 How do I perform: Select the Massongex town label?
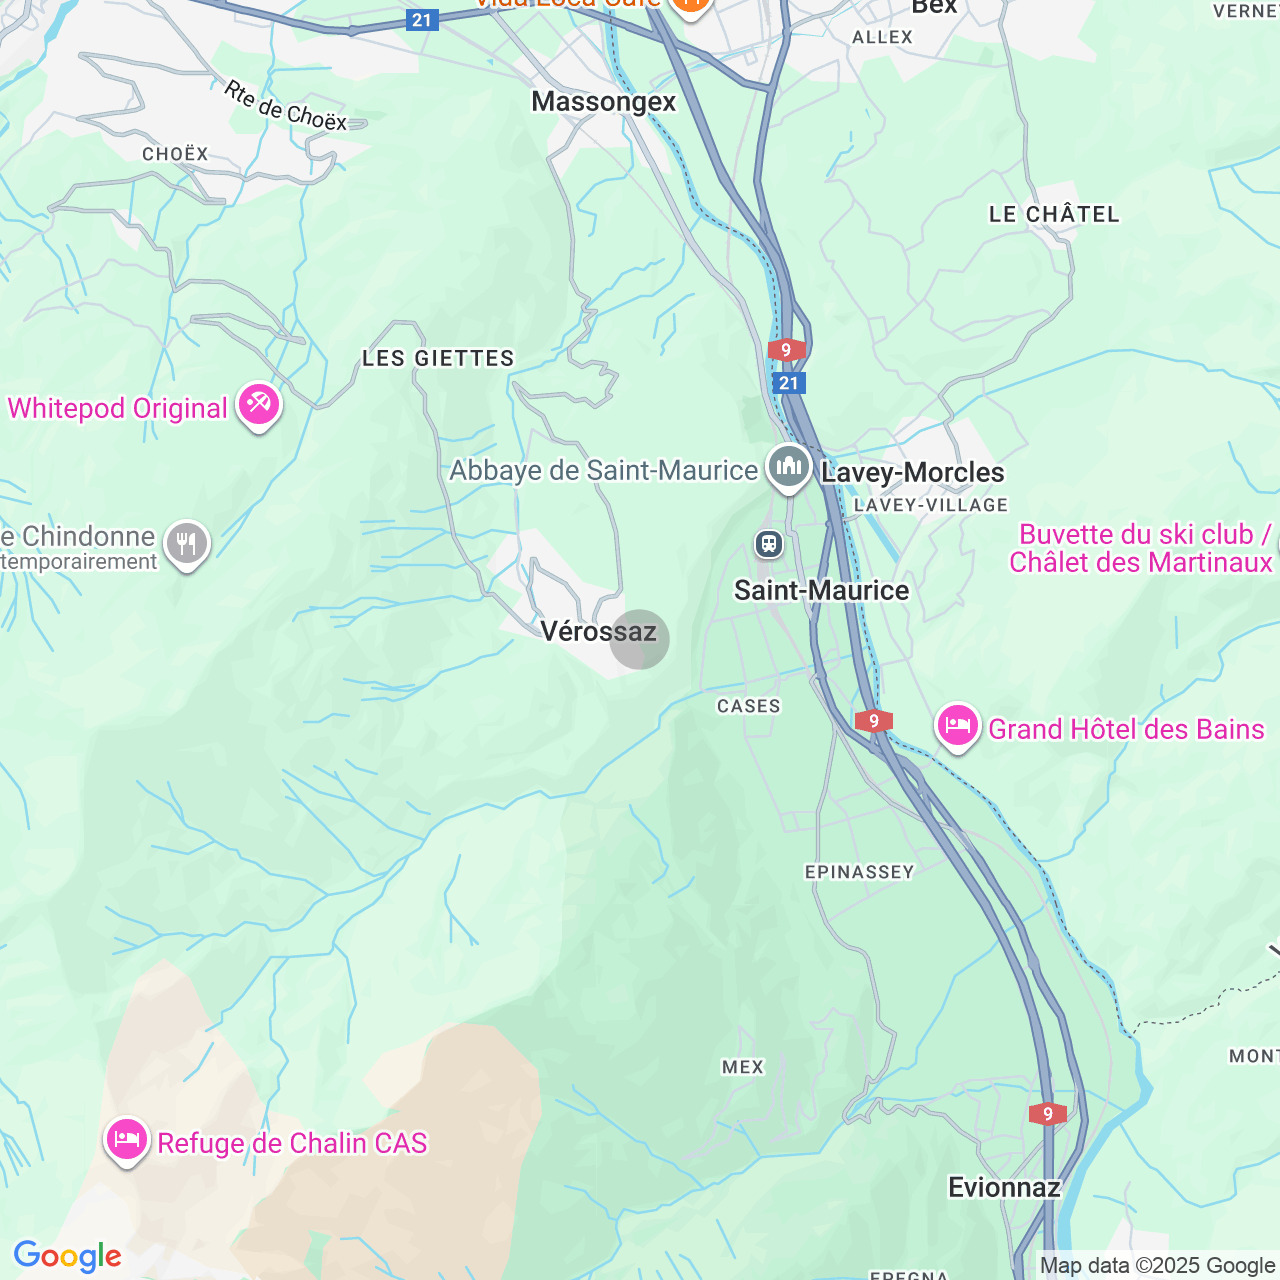click(604, 101)
